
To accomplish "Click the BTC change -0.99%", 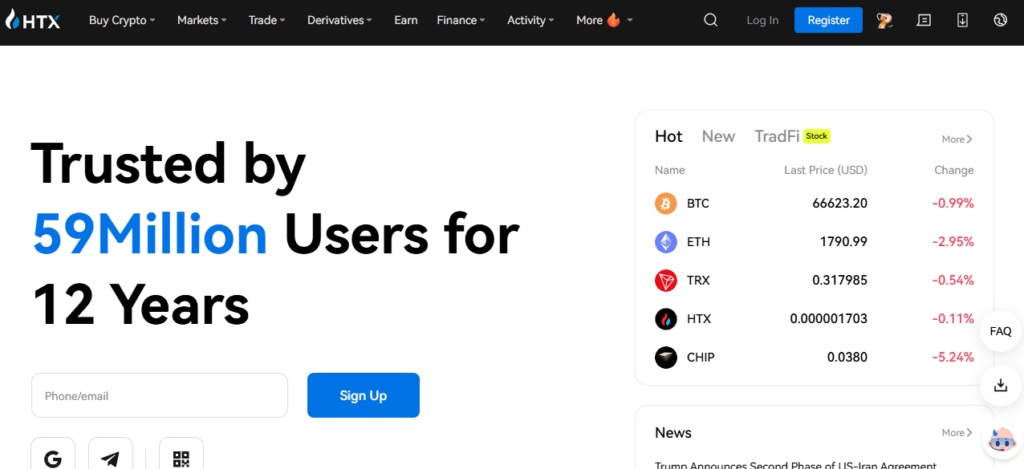I will [x=953, y=203].
